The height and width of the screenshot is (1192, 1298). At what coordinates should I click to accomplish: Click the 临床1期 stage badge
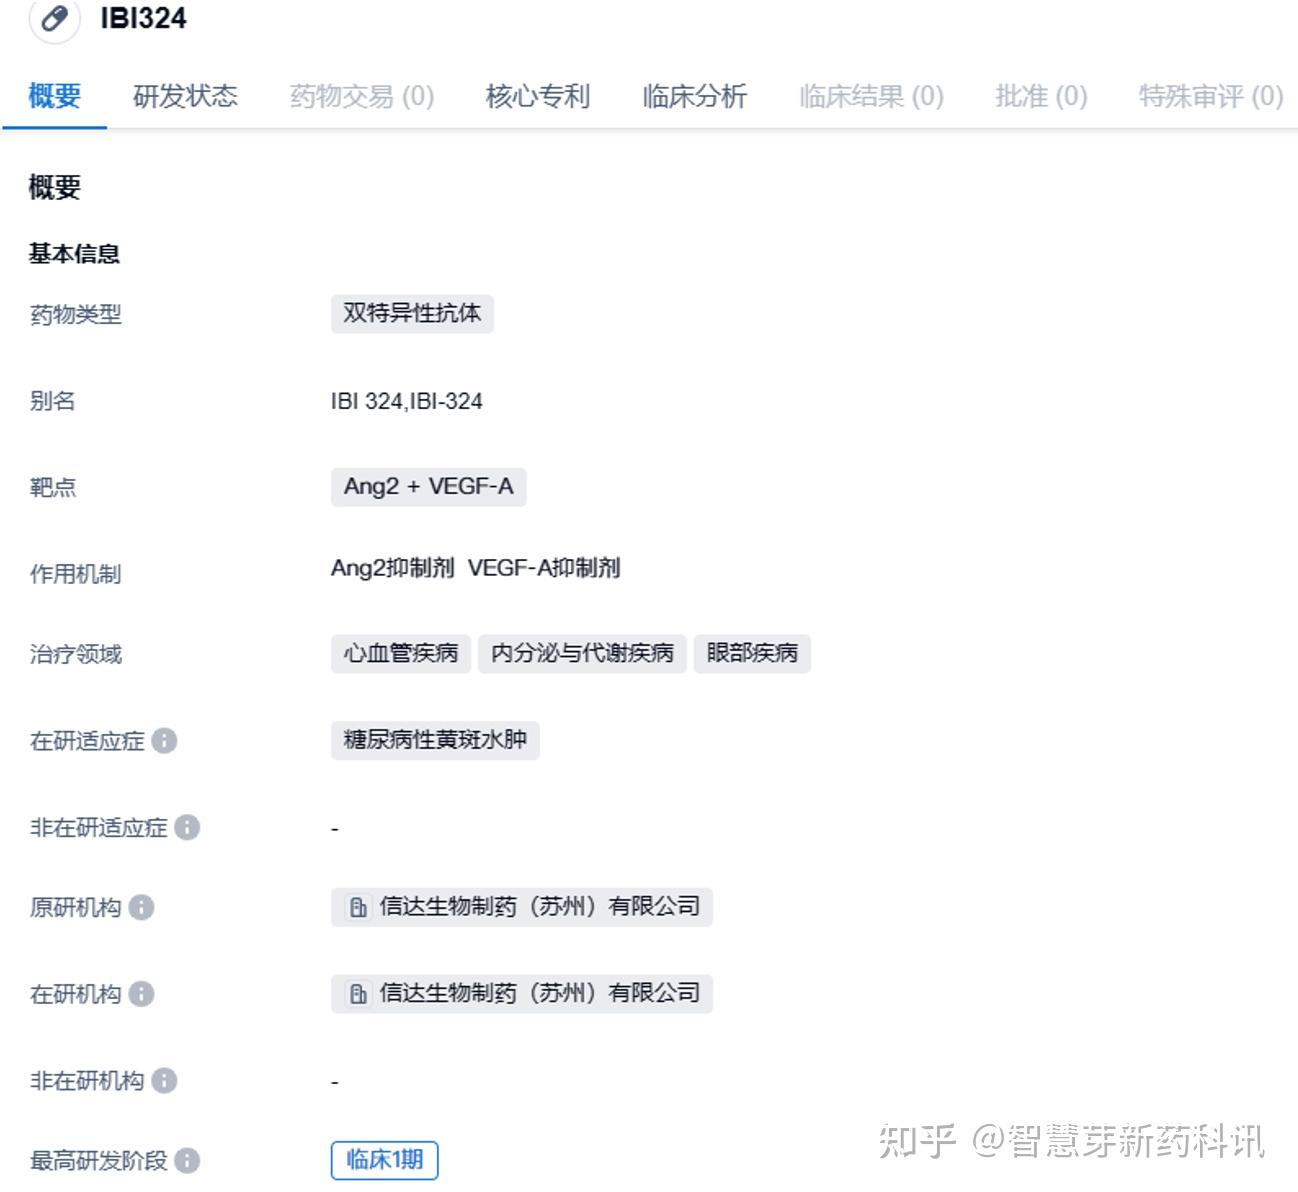[x=384, y=1160]
